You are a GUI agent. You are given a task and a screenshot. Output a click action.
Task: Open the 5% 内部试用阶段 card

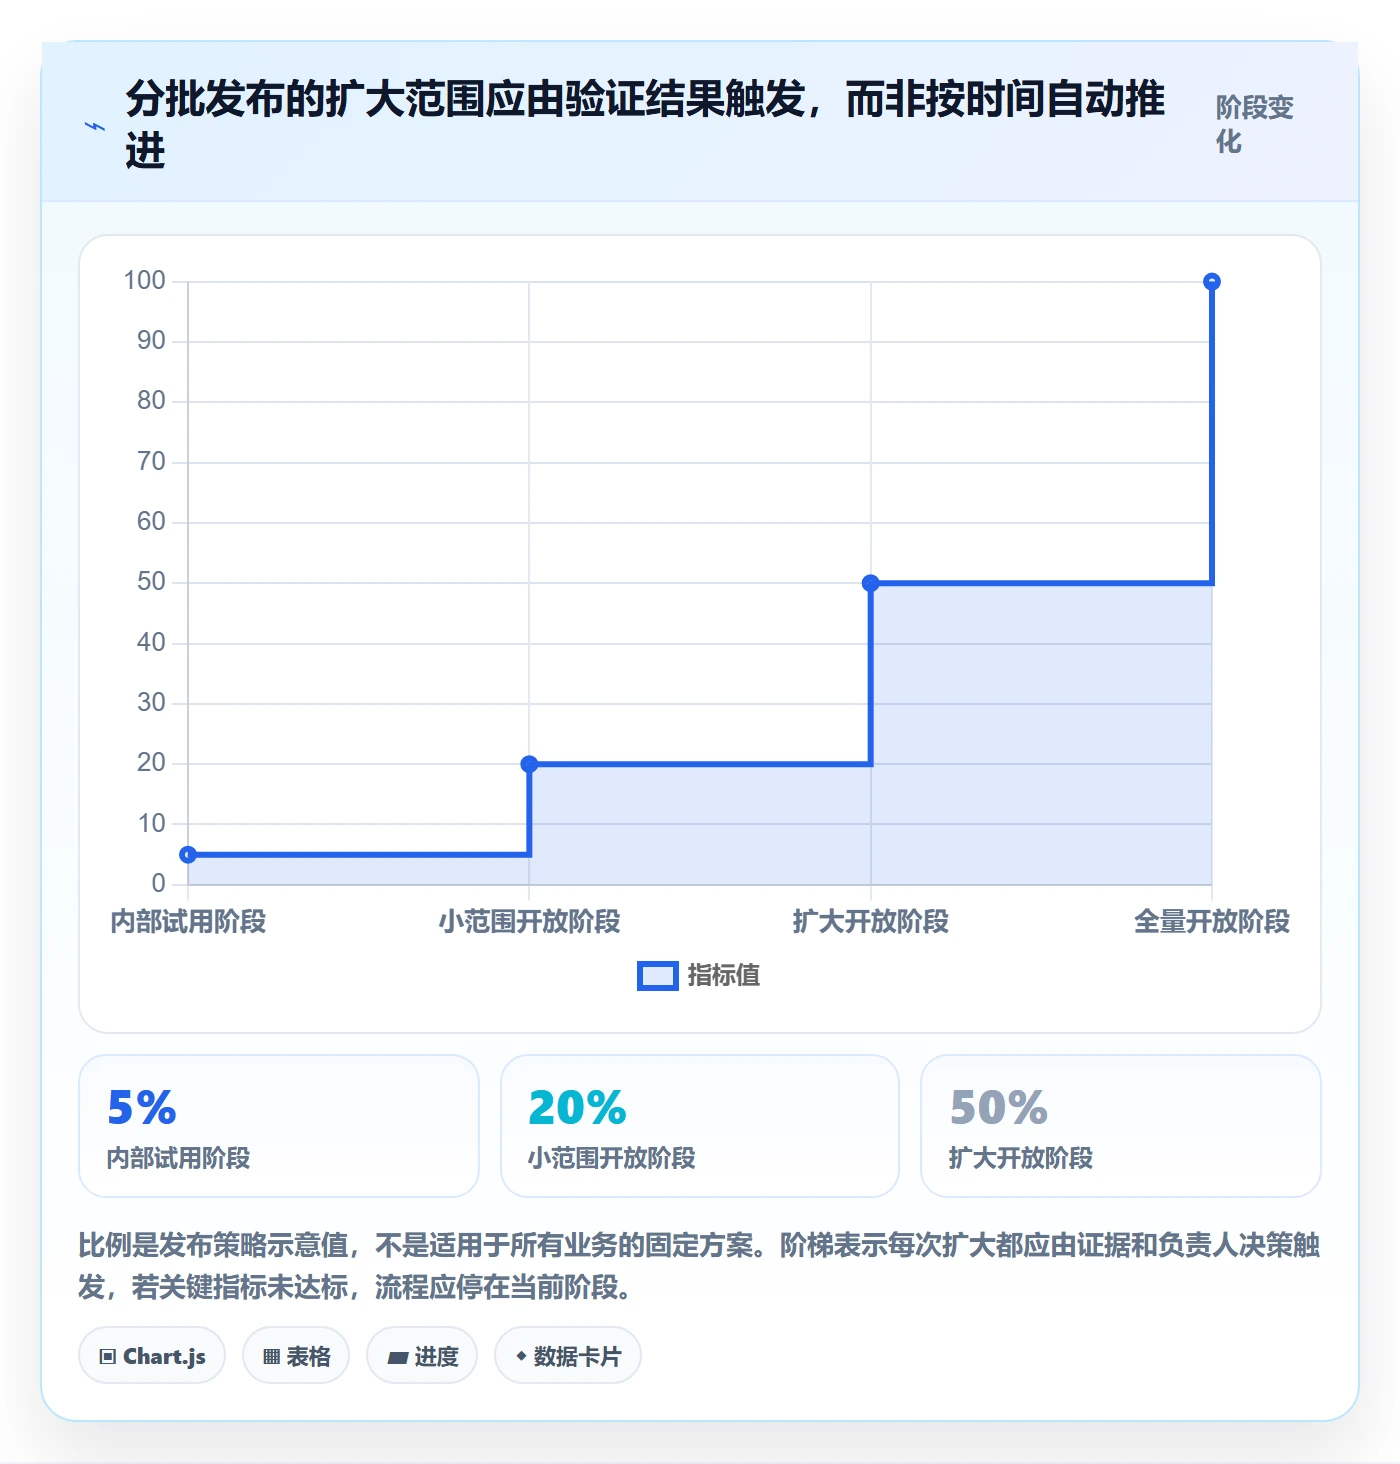[279, 1126]
